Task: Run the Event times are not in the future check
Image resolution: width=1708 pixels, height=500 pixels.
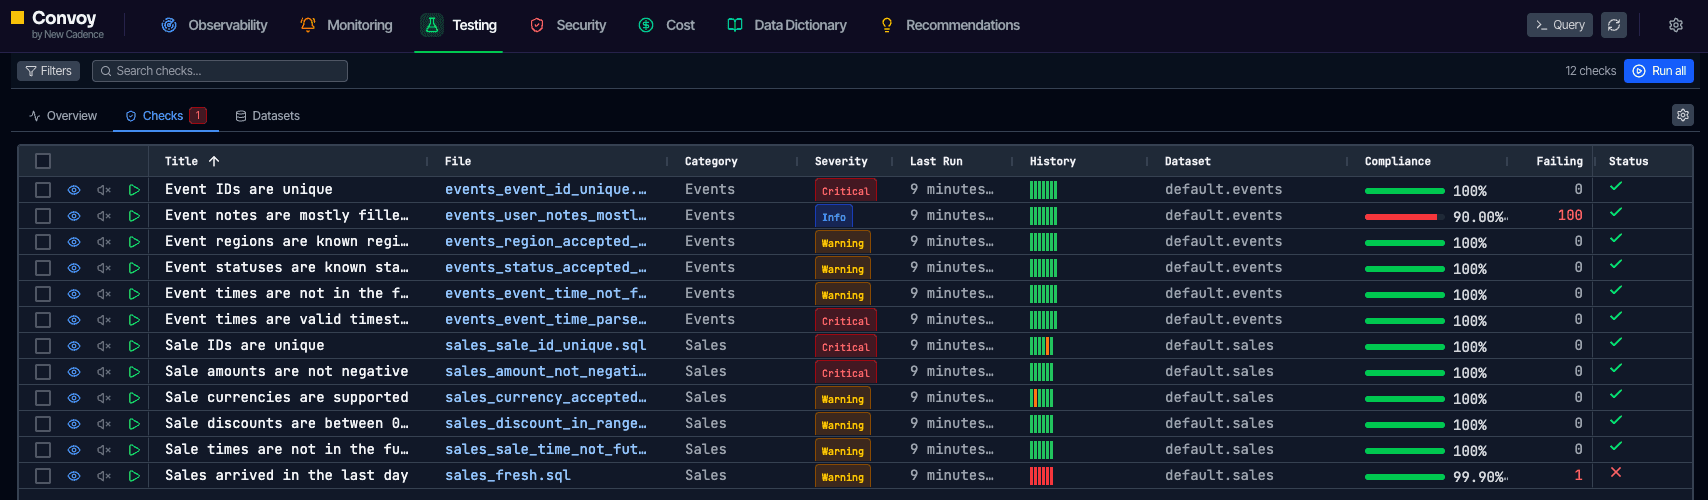Action: [134, 294]
